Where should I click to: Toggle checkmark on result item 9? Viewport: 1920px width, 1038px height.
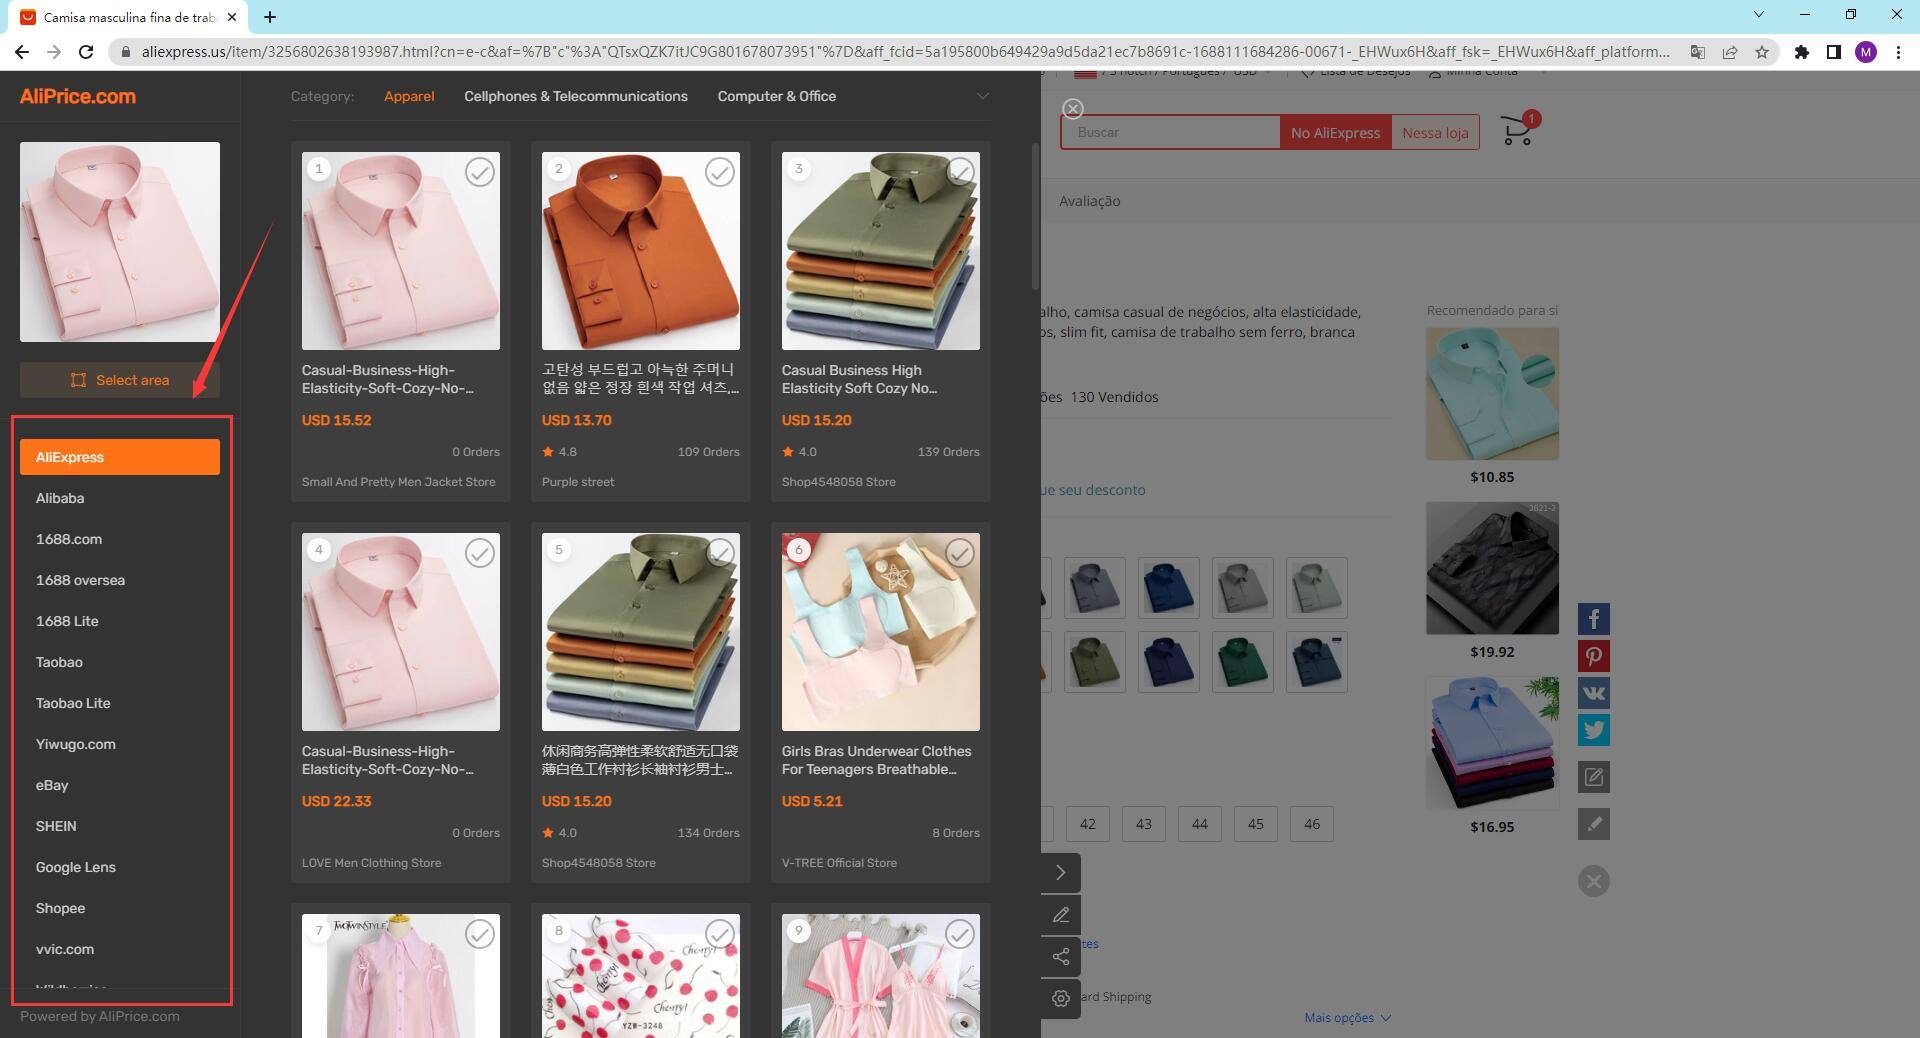pos(960,934)
